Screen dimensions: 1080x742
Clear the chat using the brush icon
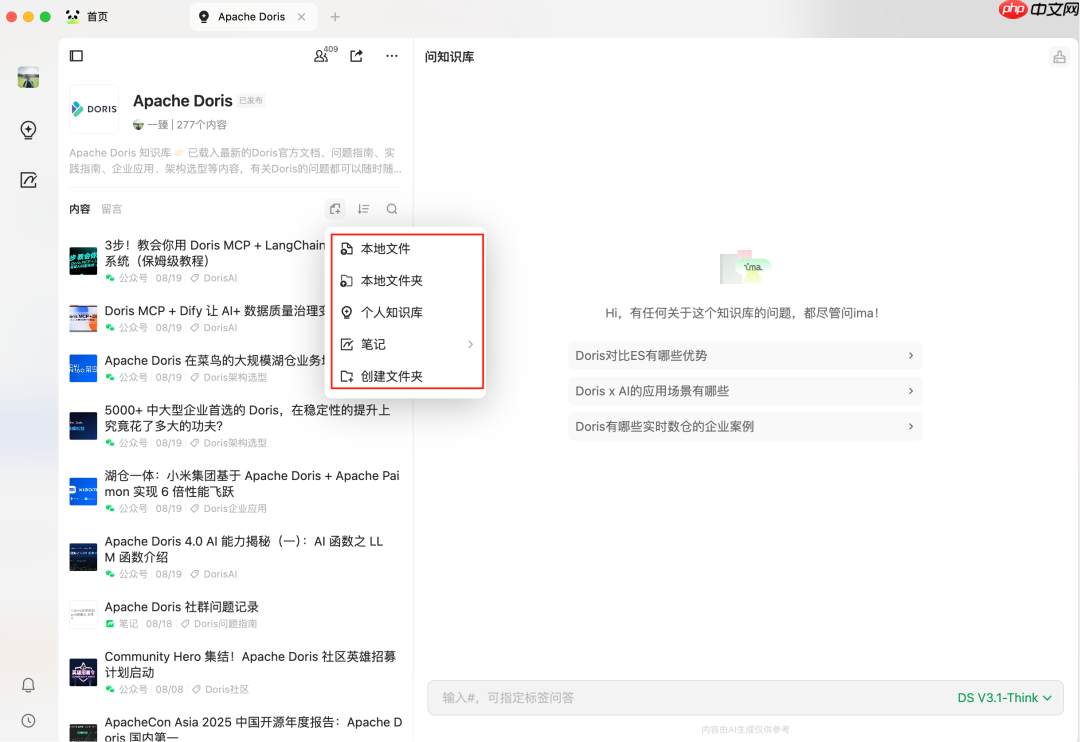pos(1059,57)
